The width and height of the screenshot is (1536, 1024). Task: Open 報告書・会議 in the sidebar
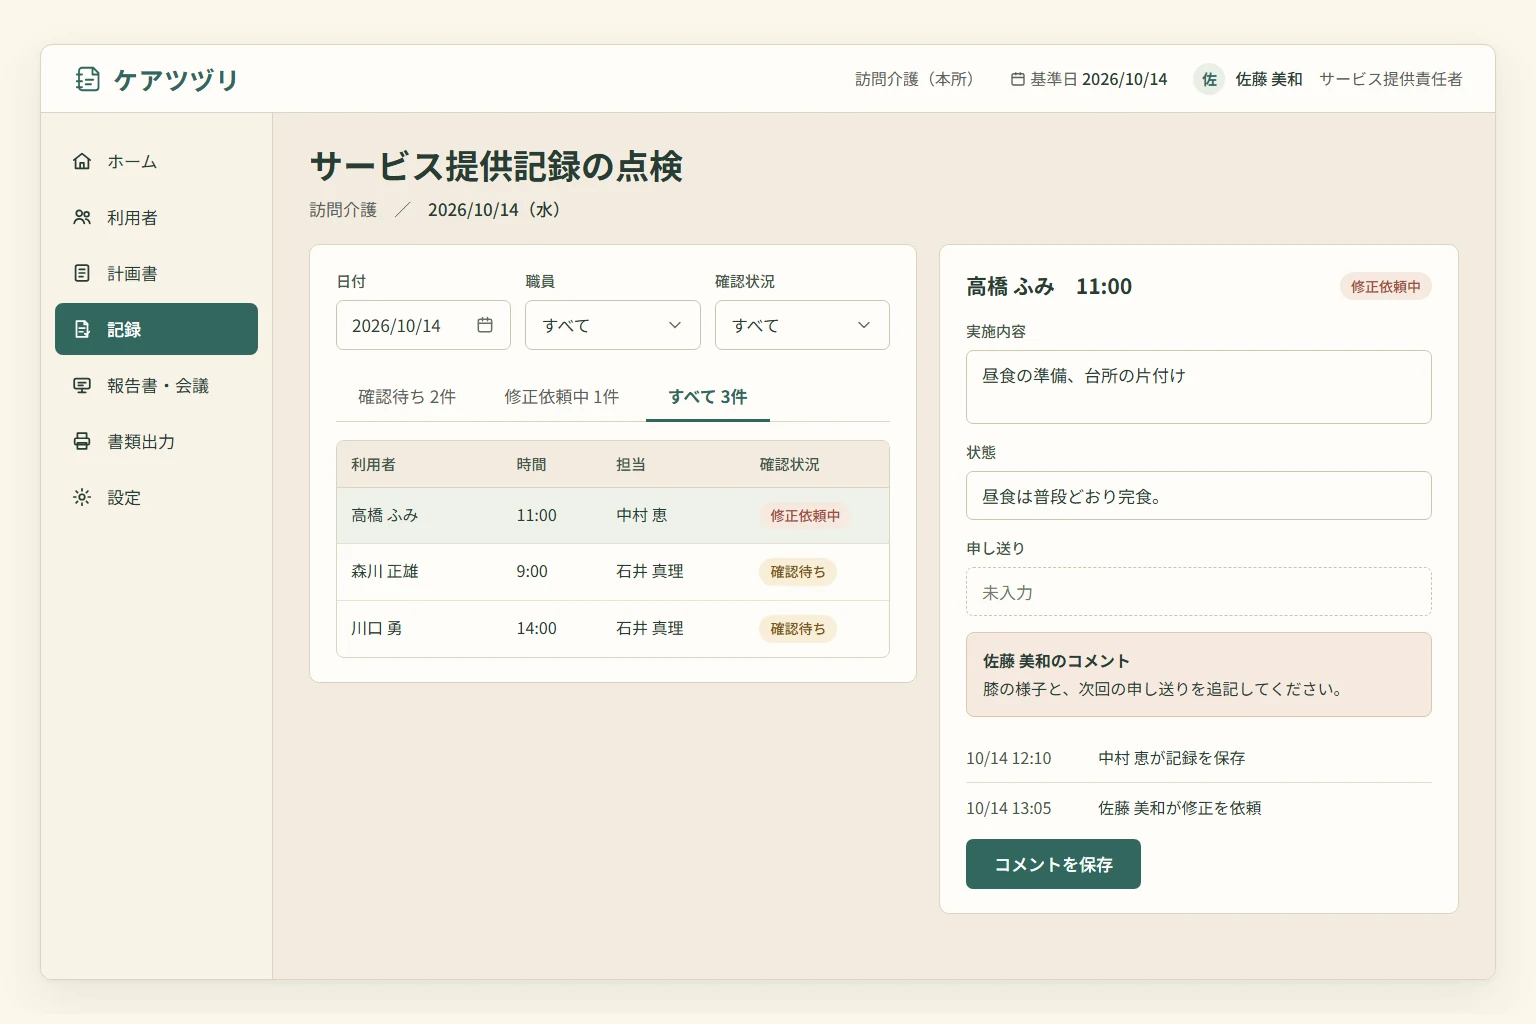[x=156, y=385]
